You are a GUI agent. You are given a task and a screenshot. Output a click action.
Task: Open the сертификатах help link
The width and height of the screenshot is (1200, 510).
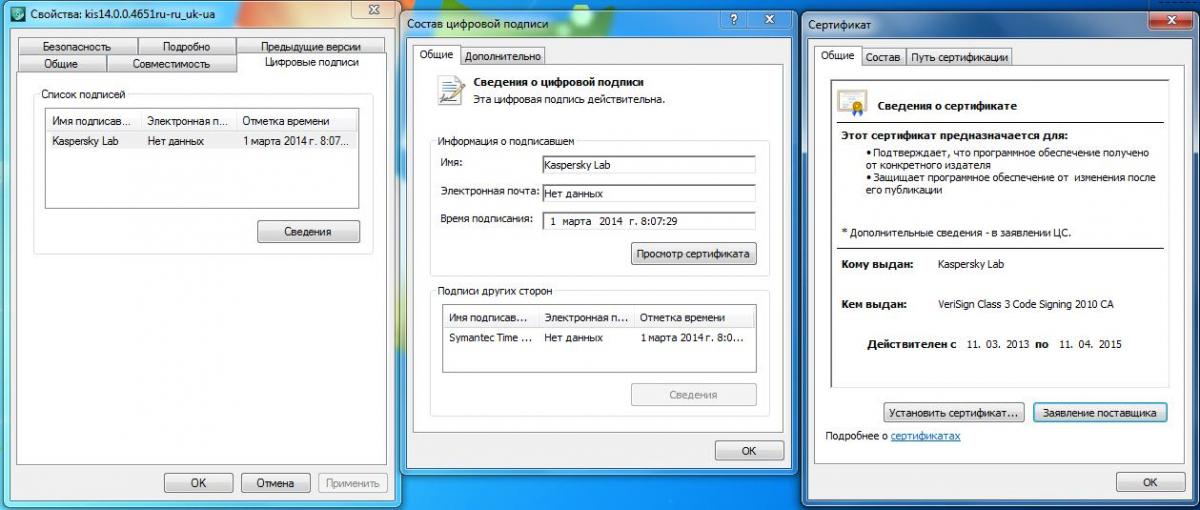[925, 437]
